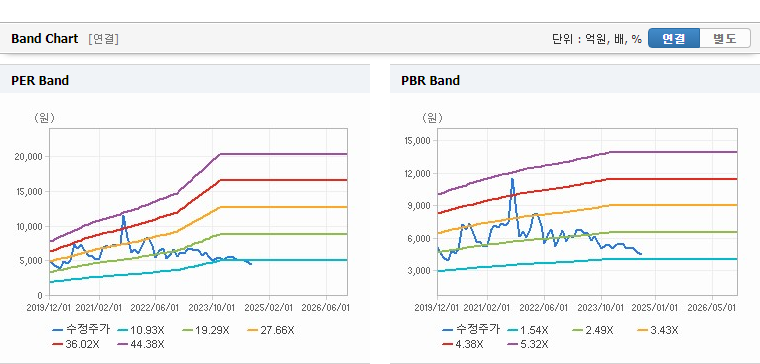The image size is (760, 364).
Task: Switch to the 별도 view button
Action: click(x=725, y=38)
